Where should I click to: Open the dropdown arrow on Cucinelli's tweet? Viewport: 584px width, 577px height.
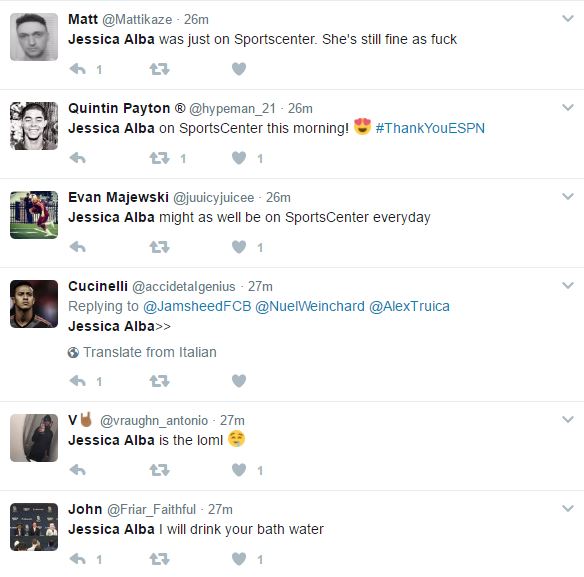(x=568, y=285)
